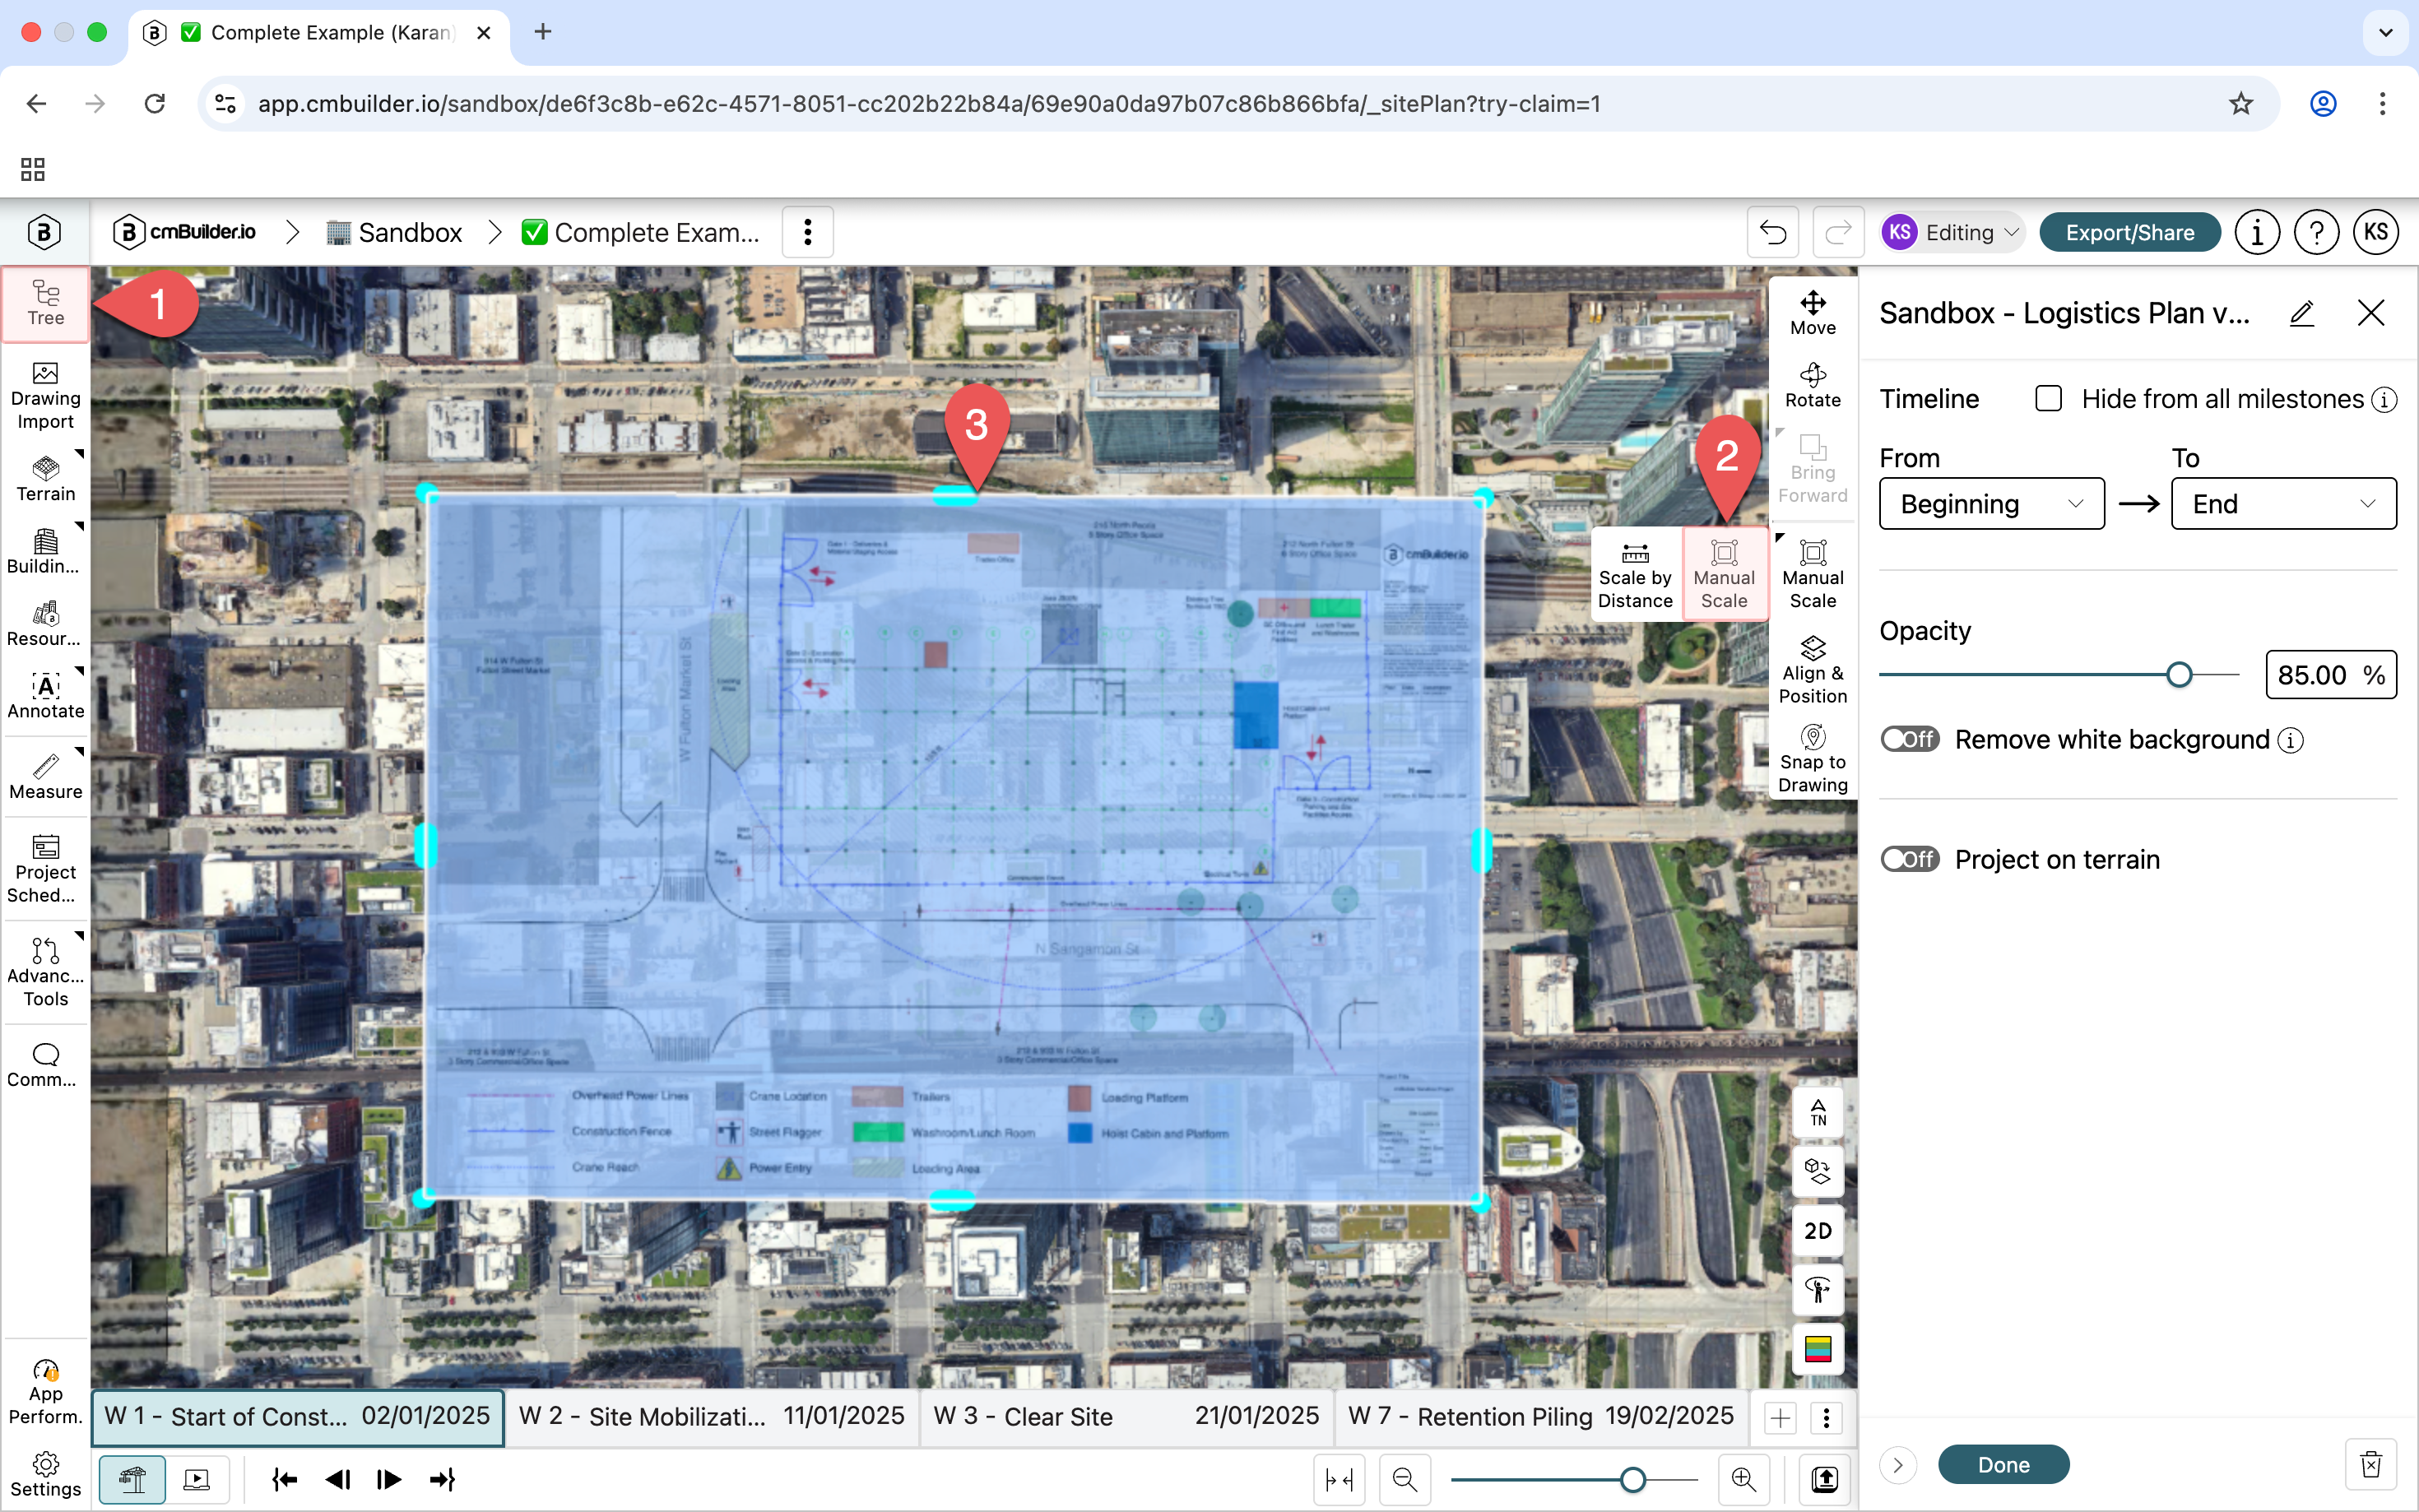This screenshot has width=2419, height=1512.
Task: Select the Annotate tool
Action: coord(45,696)
